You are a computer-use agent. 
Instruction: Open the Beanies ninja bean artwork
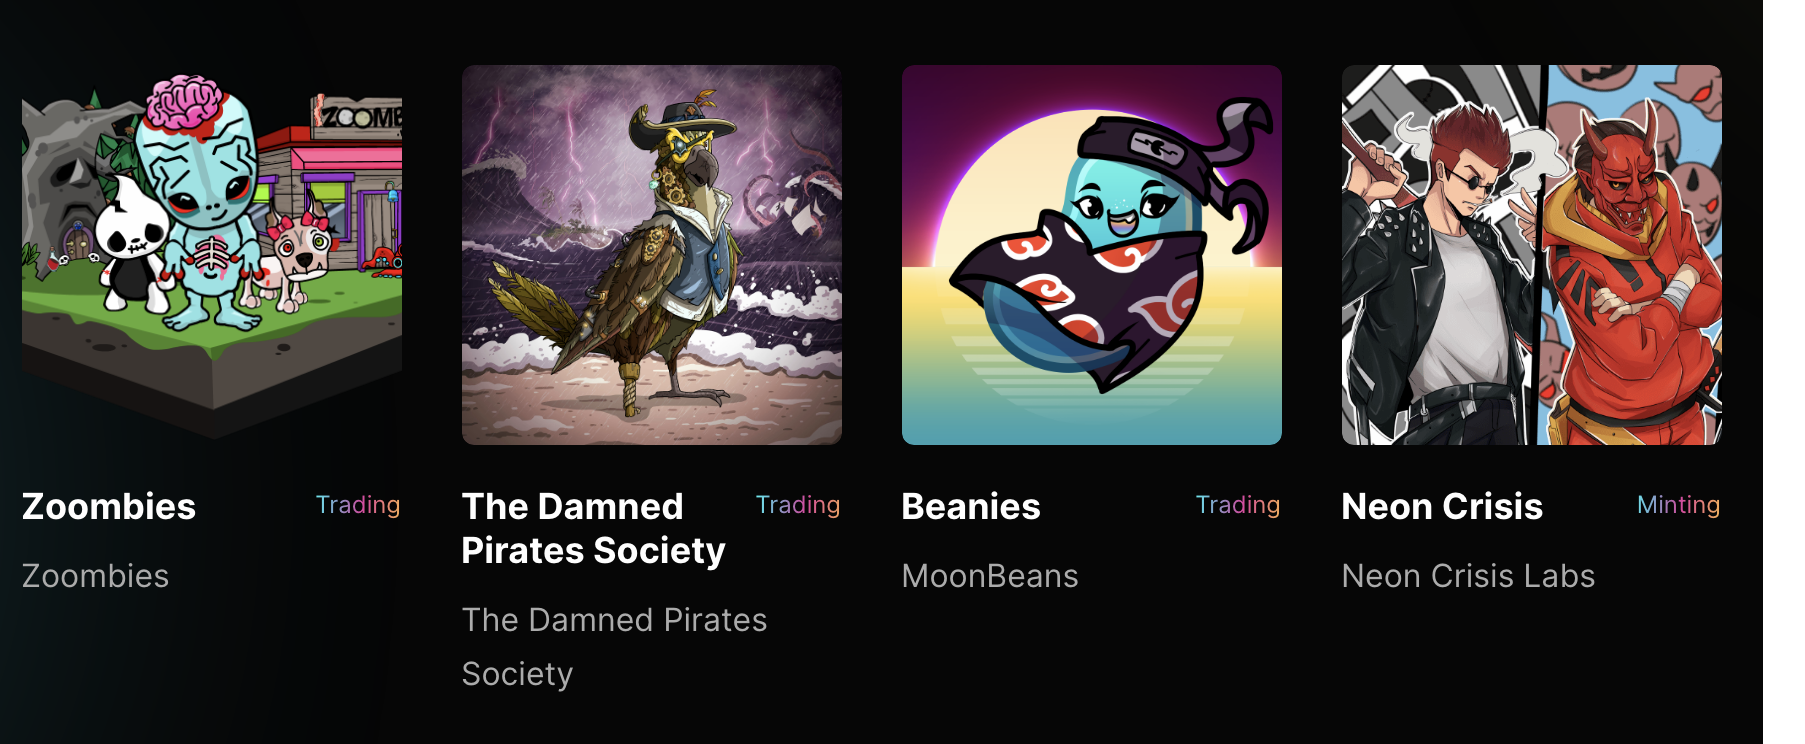1092,255
